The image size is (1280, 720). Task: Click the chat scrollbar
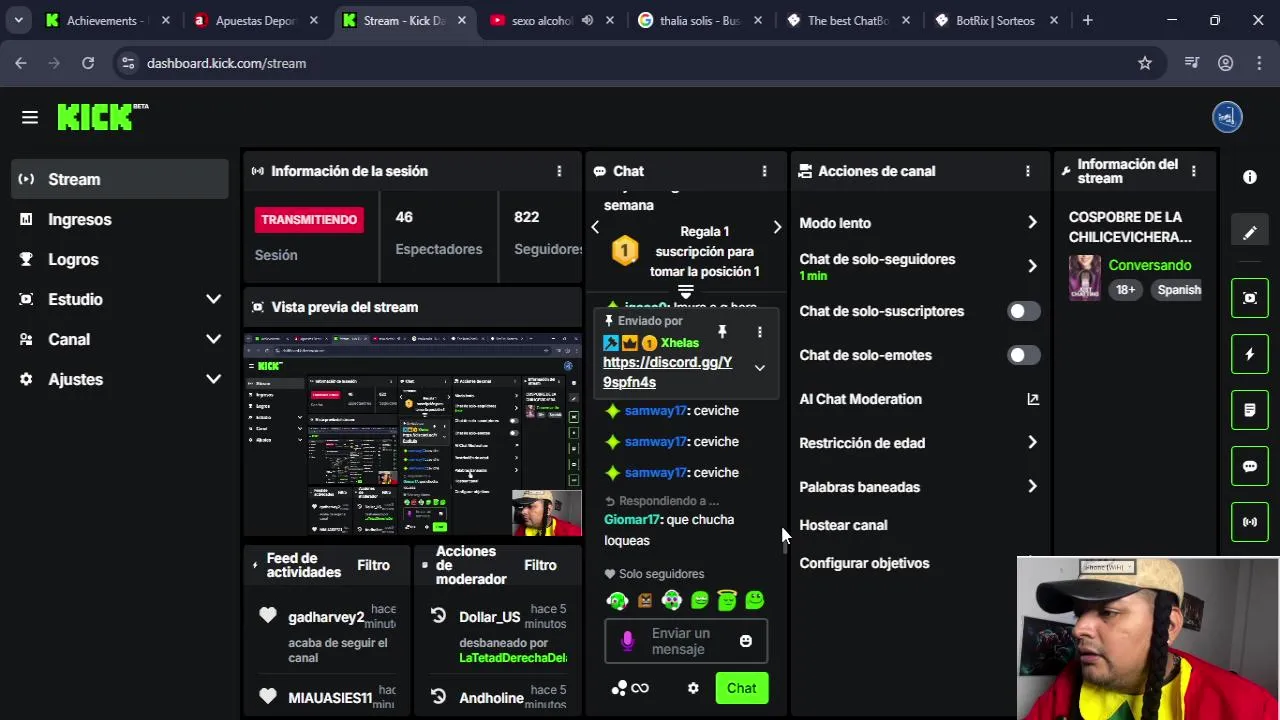tap(785, 541)
